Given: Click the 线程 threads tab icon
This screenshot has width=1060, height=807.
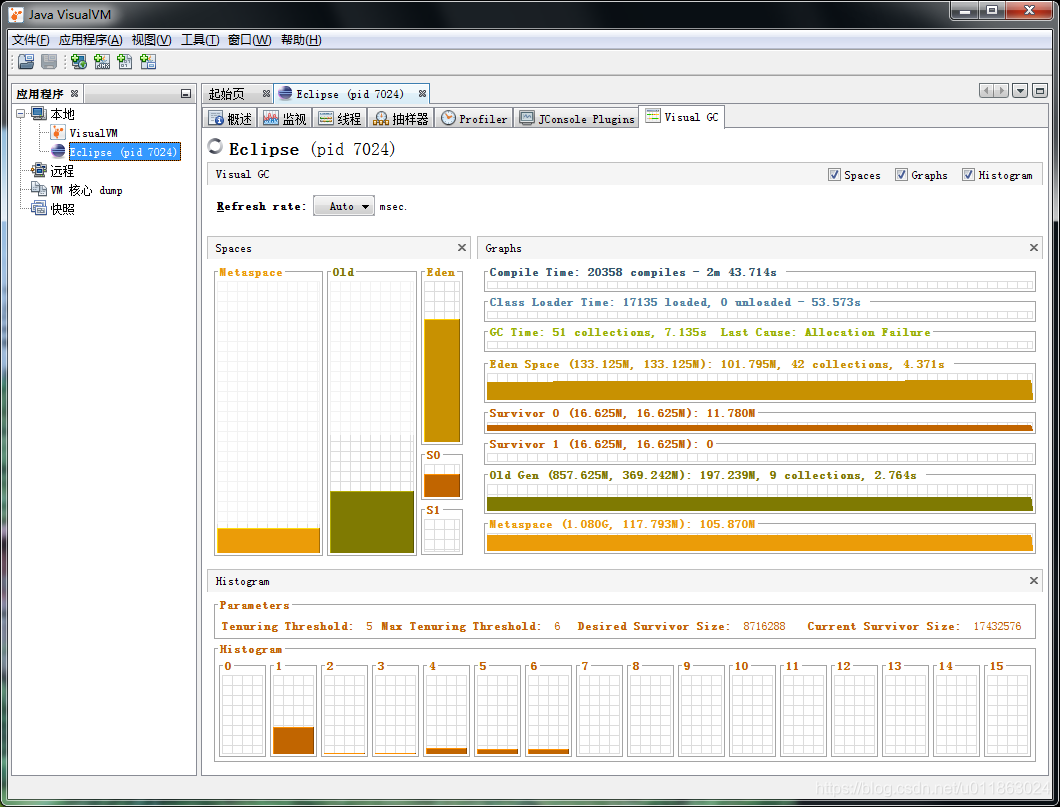Looking at the screenshot, I should 326,118.
